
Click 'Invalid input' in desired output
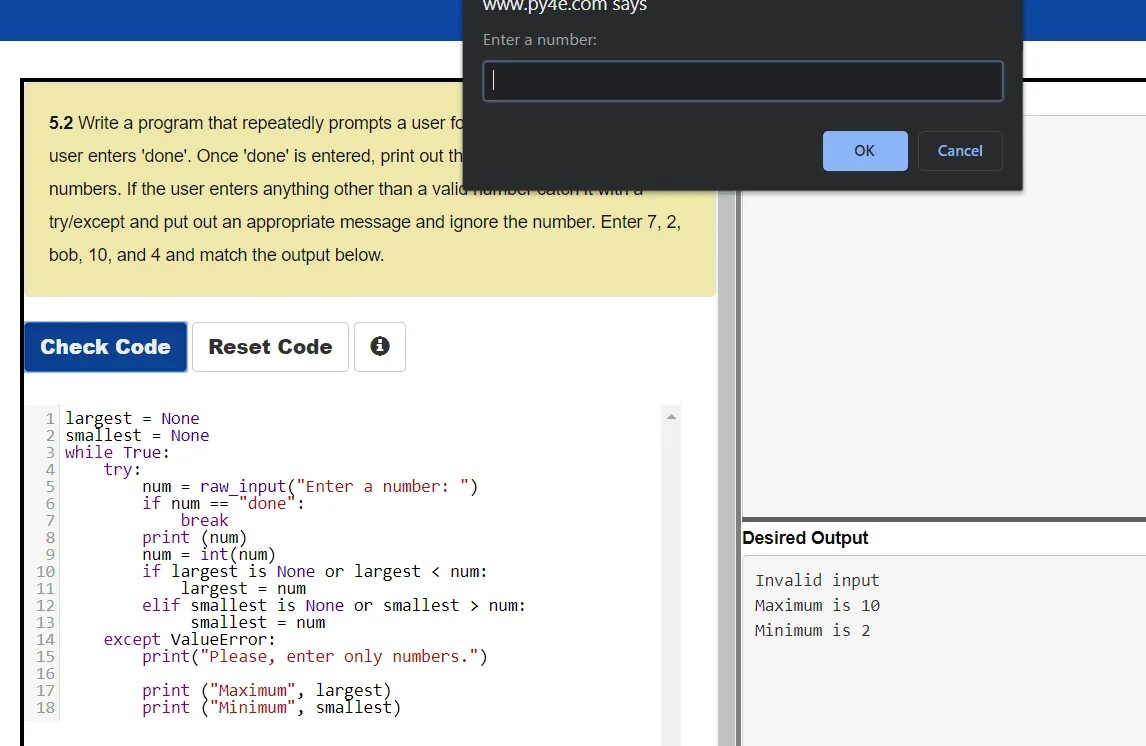click(x=817, y=580)
